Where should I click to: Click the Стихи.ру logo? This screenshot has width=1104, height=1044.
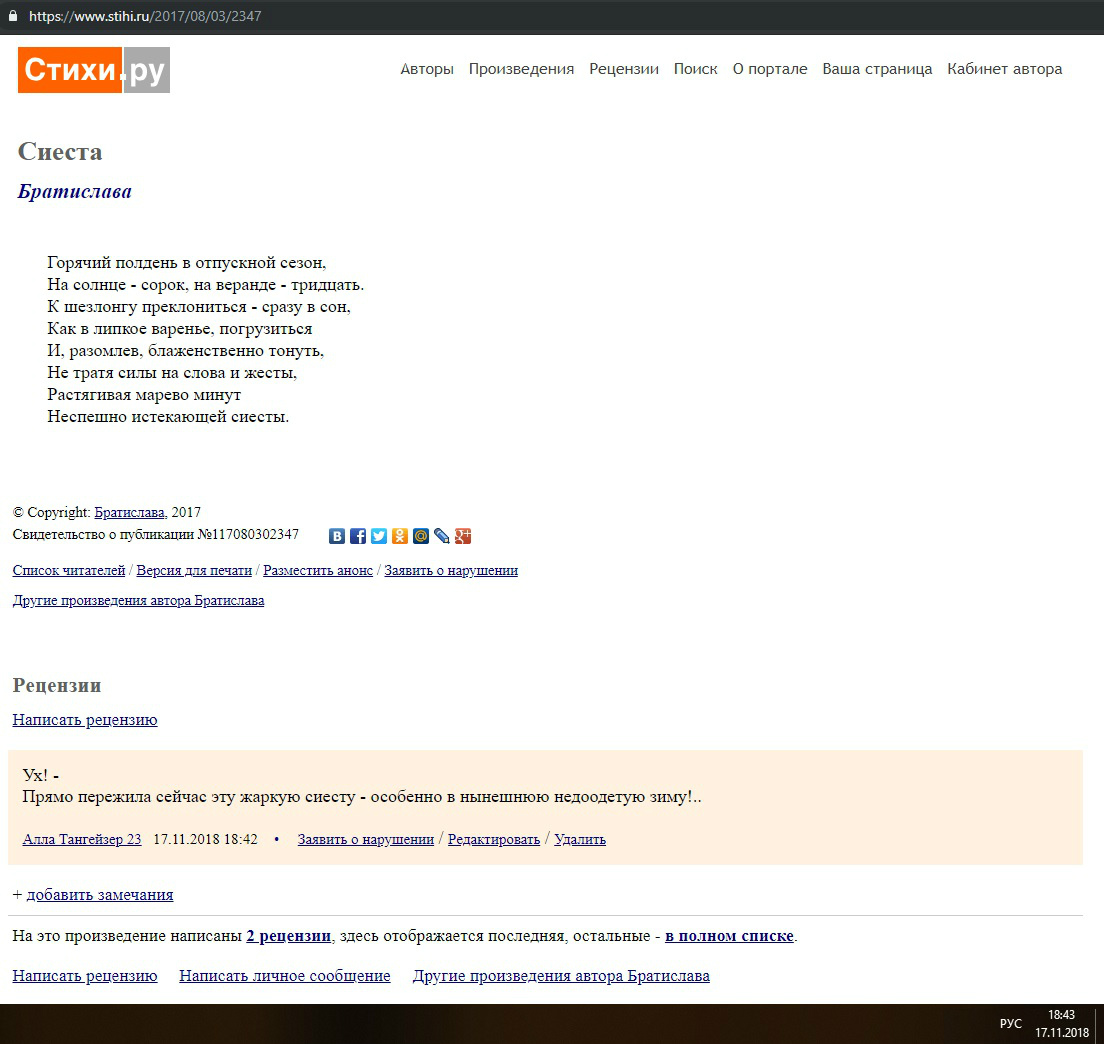(x=94, y=70)
